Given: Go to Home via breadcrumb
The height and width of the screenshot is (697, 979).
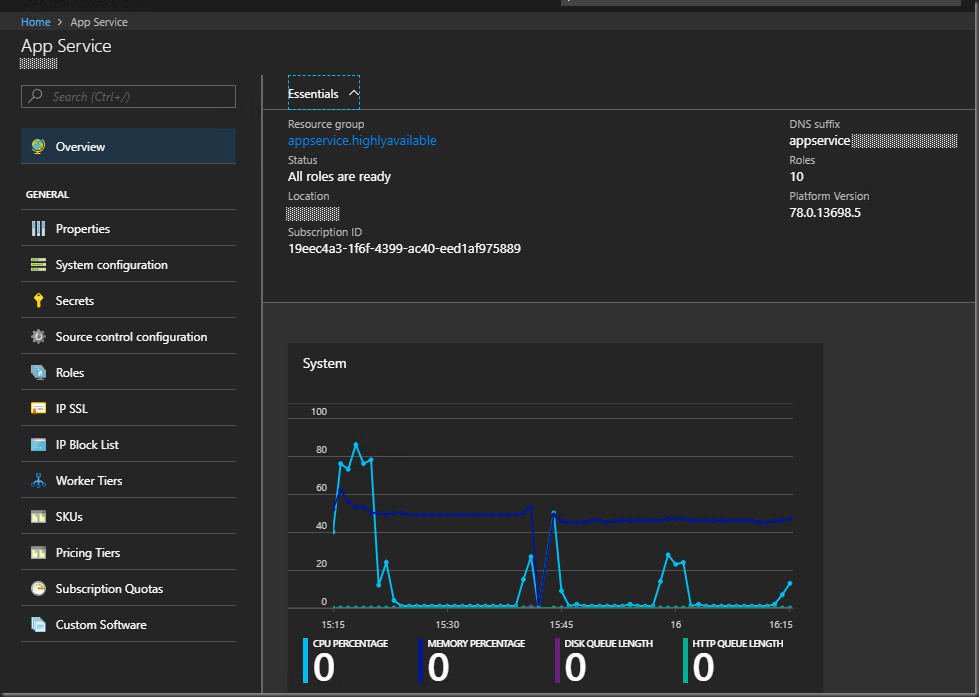Looking at the screenshot, I should point(35,22).
